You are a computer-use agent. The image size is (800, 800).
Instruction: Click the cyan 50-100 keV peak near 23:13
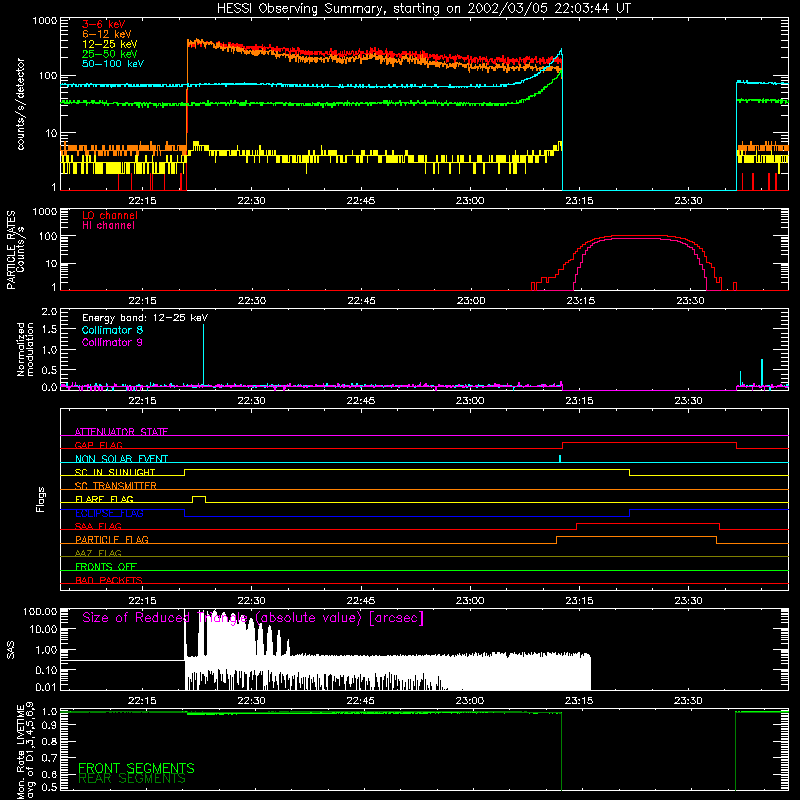pyautogui.click(x=561, y=52)
